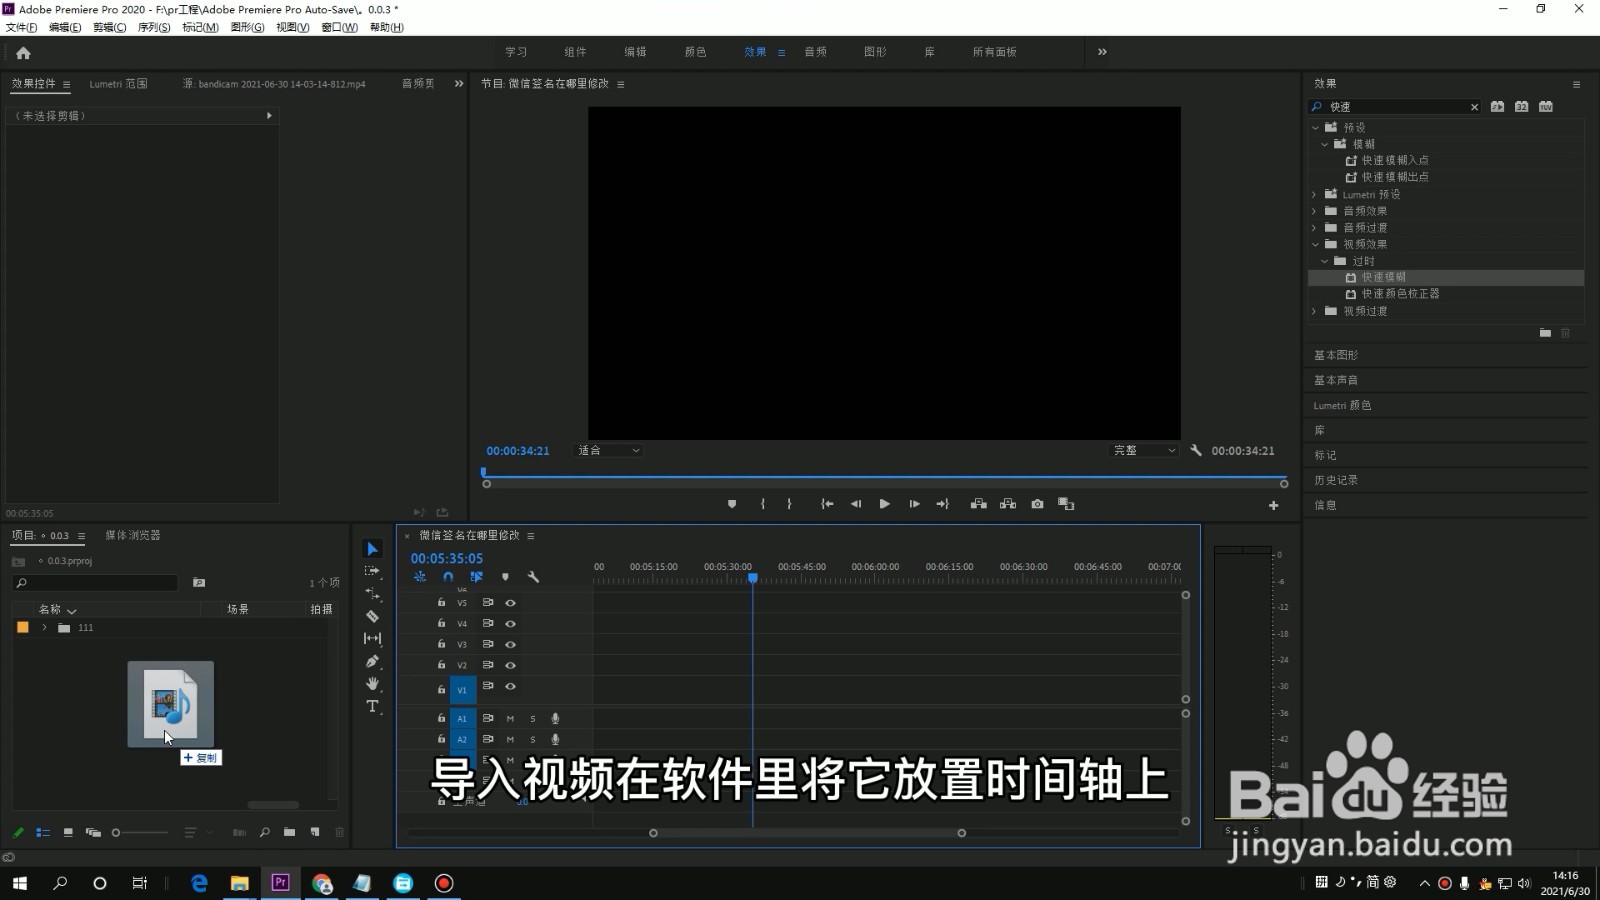Viewport: 1600px width, 900px height.
Task: Click Go to Out point button
Action: point(942,504)
